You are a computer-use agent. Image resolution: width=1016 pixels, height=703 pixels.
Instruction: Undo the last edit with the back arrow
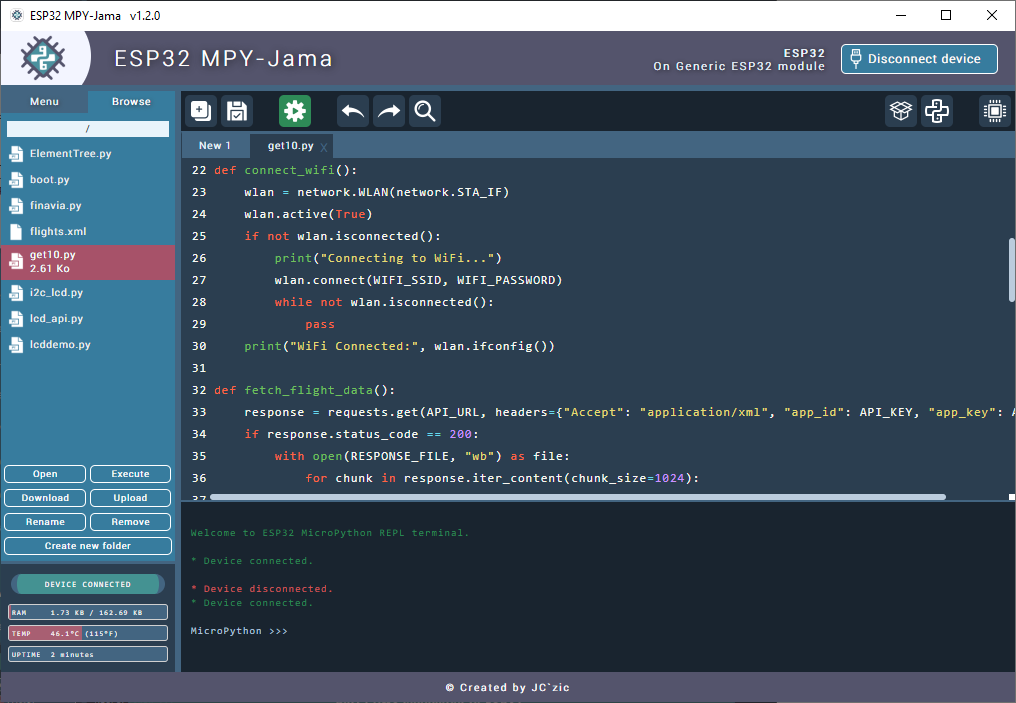[353, 111]
